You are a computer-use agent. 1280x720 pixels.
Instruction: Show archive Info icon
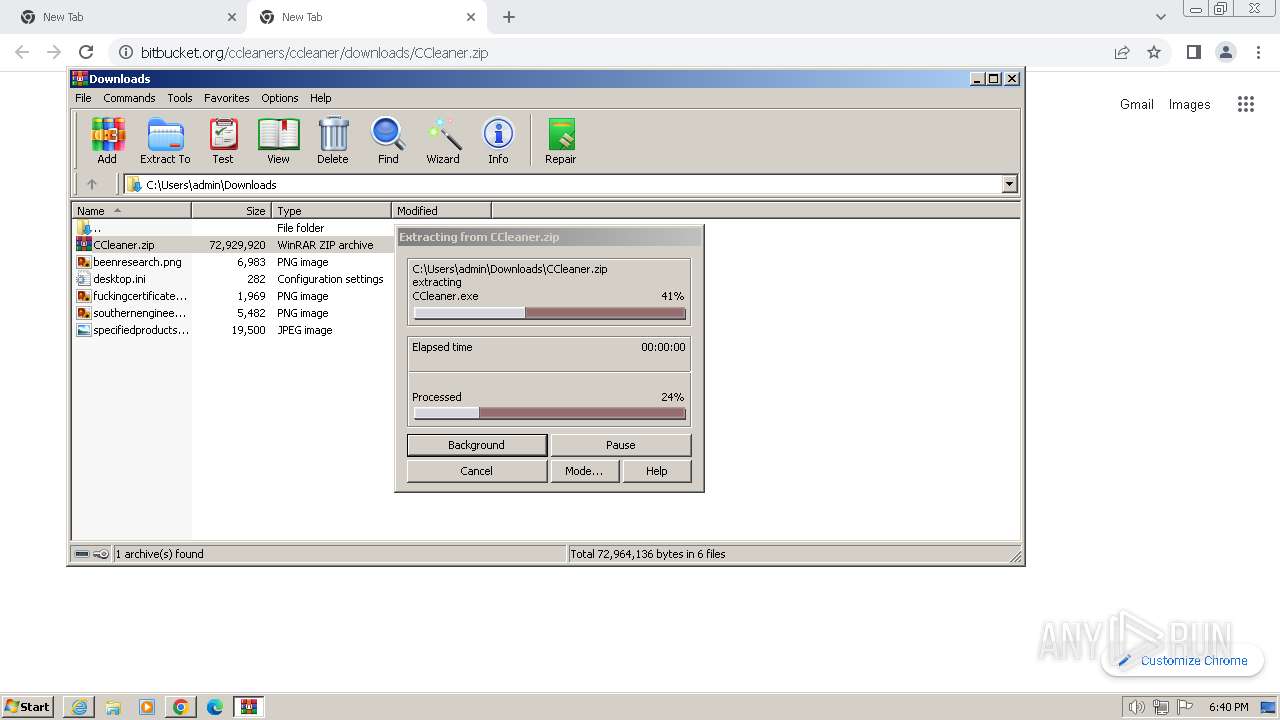point(498,141)
